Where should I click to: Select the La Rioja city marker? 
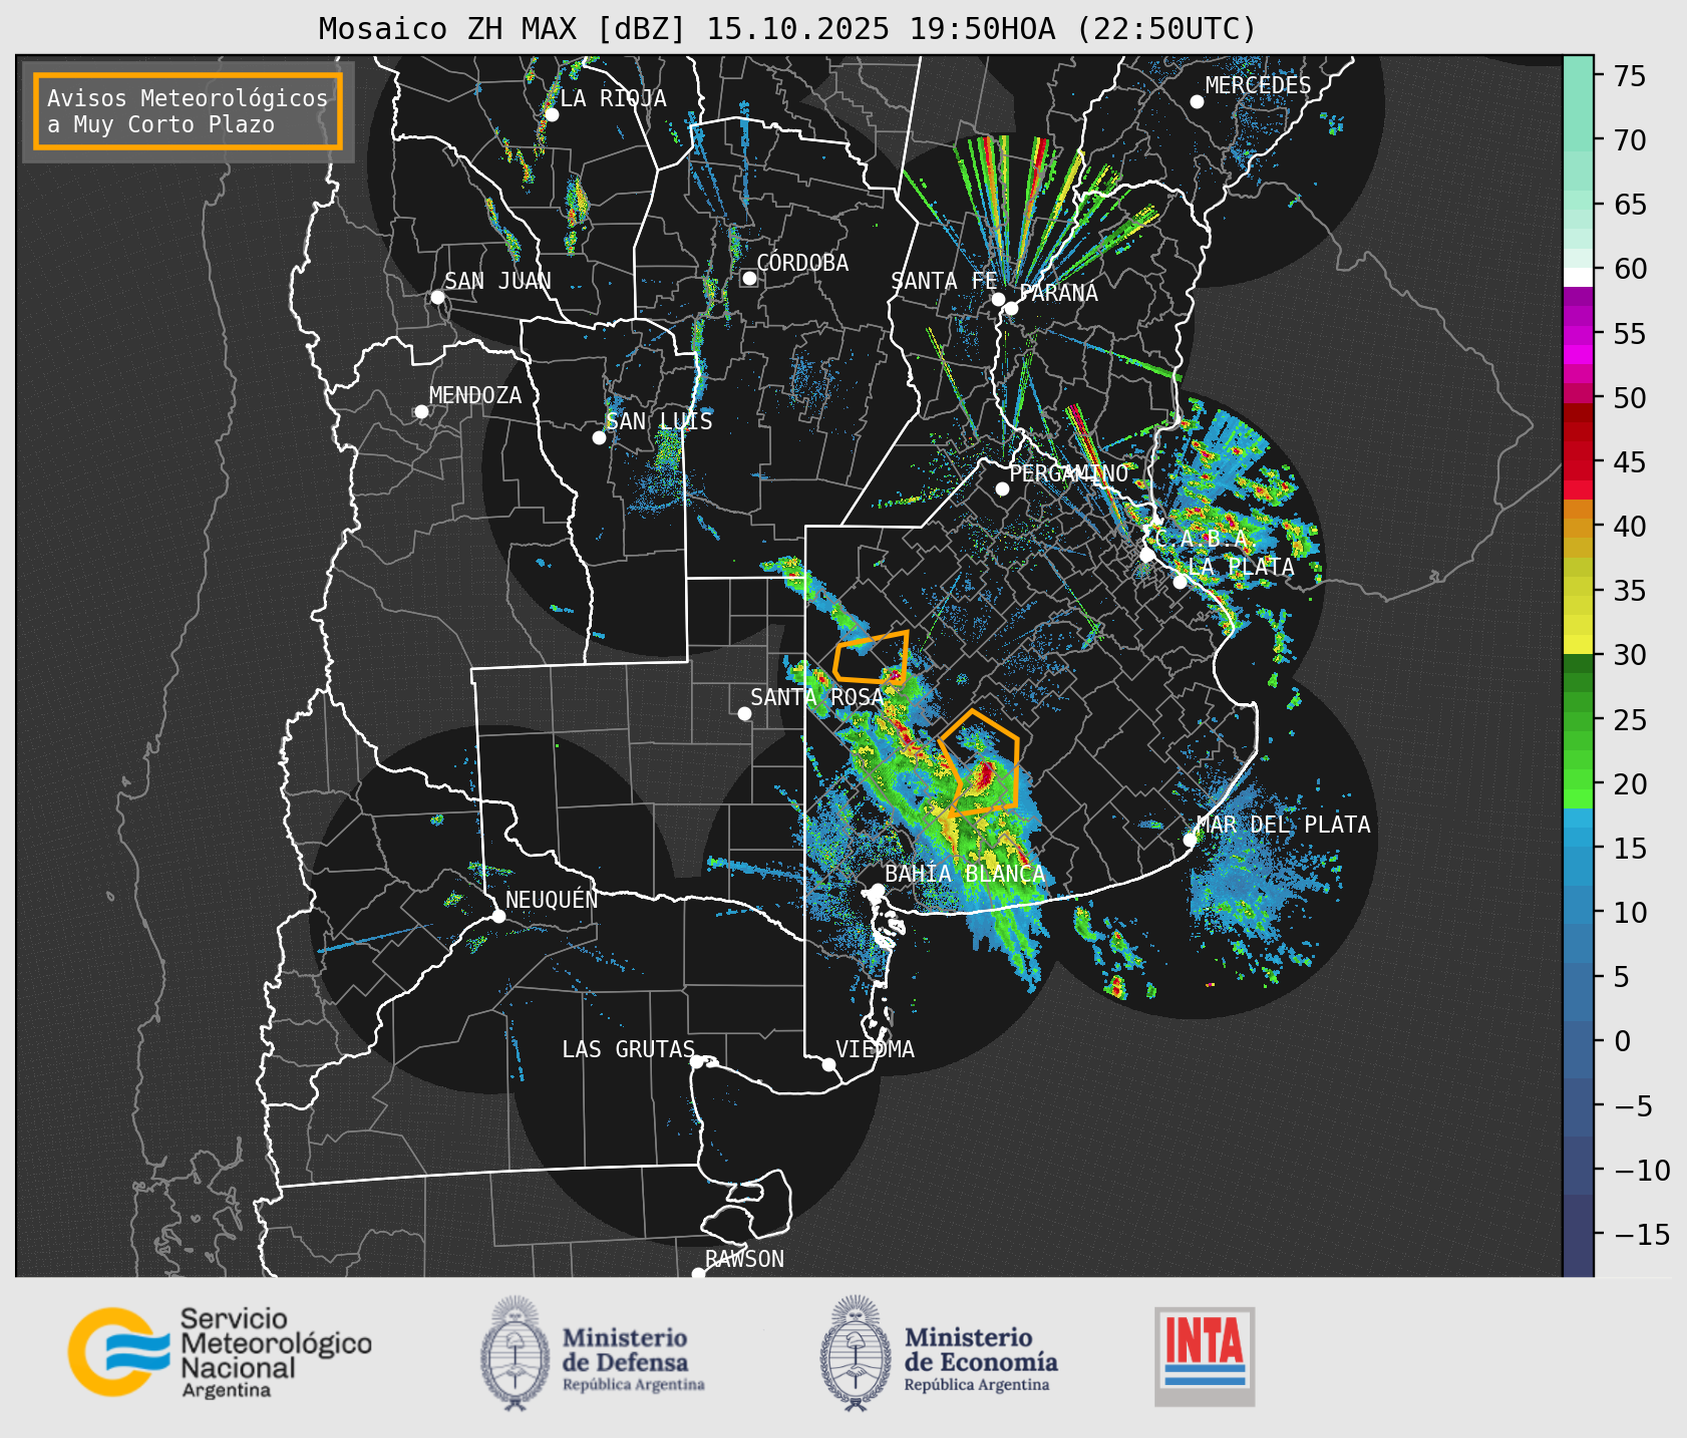[x=551, y=115]
